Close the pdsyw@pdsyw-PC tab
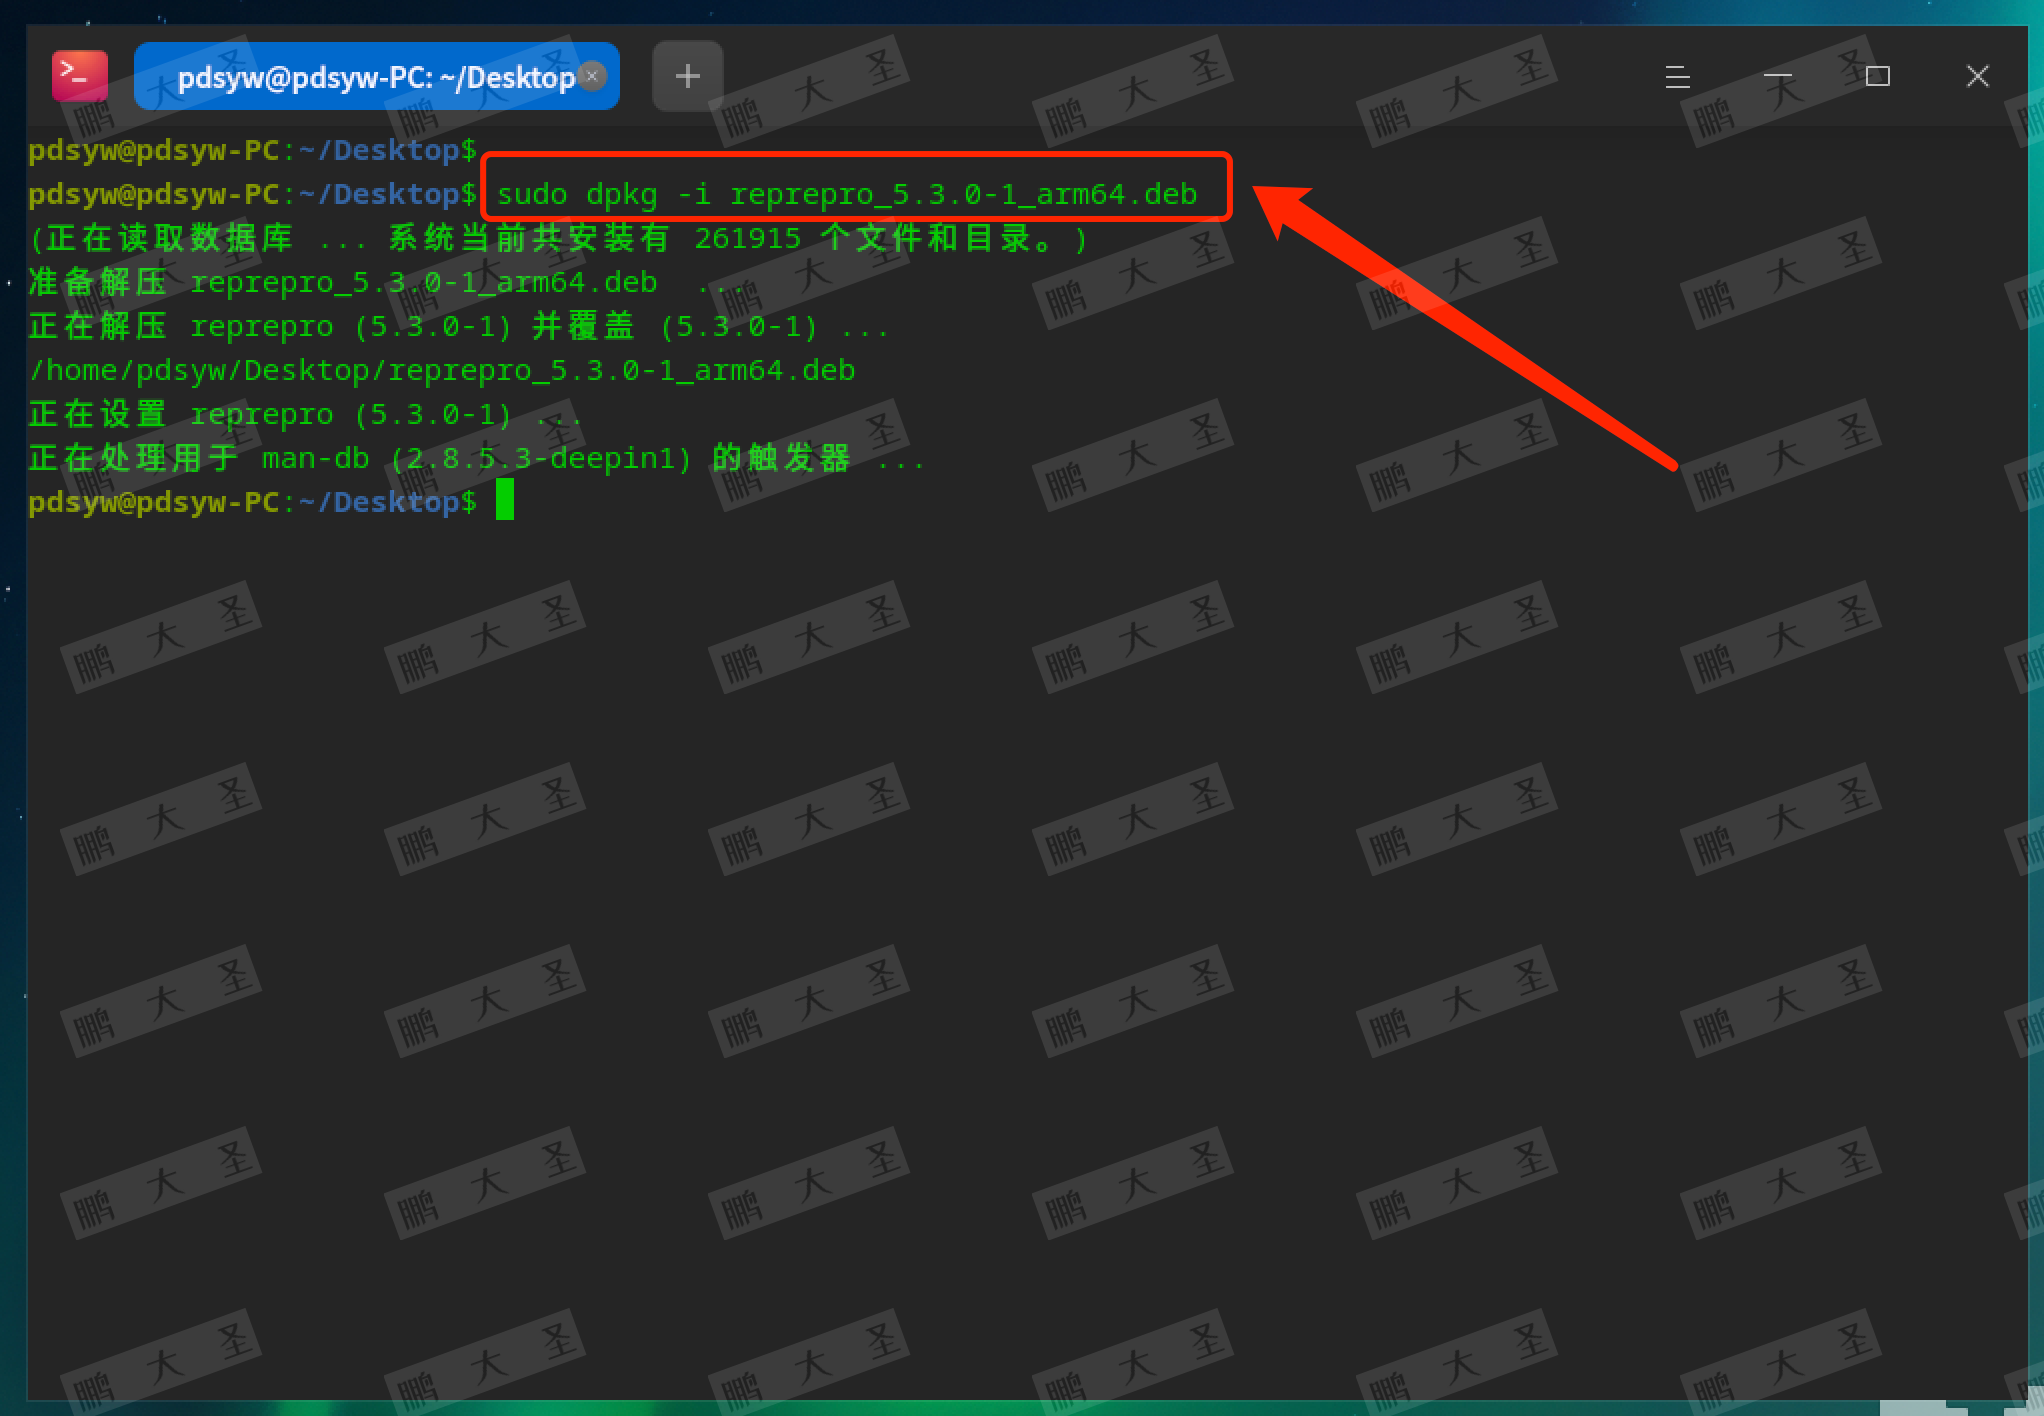This screenshot has height=1416, width=2044. 592,76
